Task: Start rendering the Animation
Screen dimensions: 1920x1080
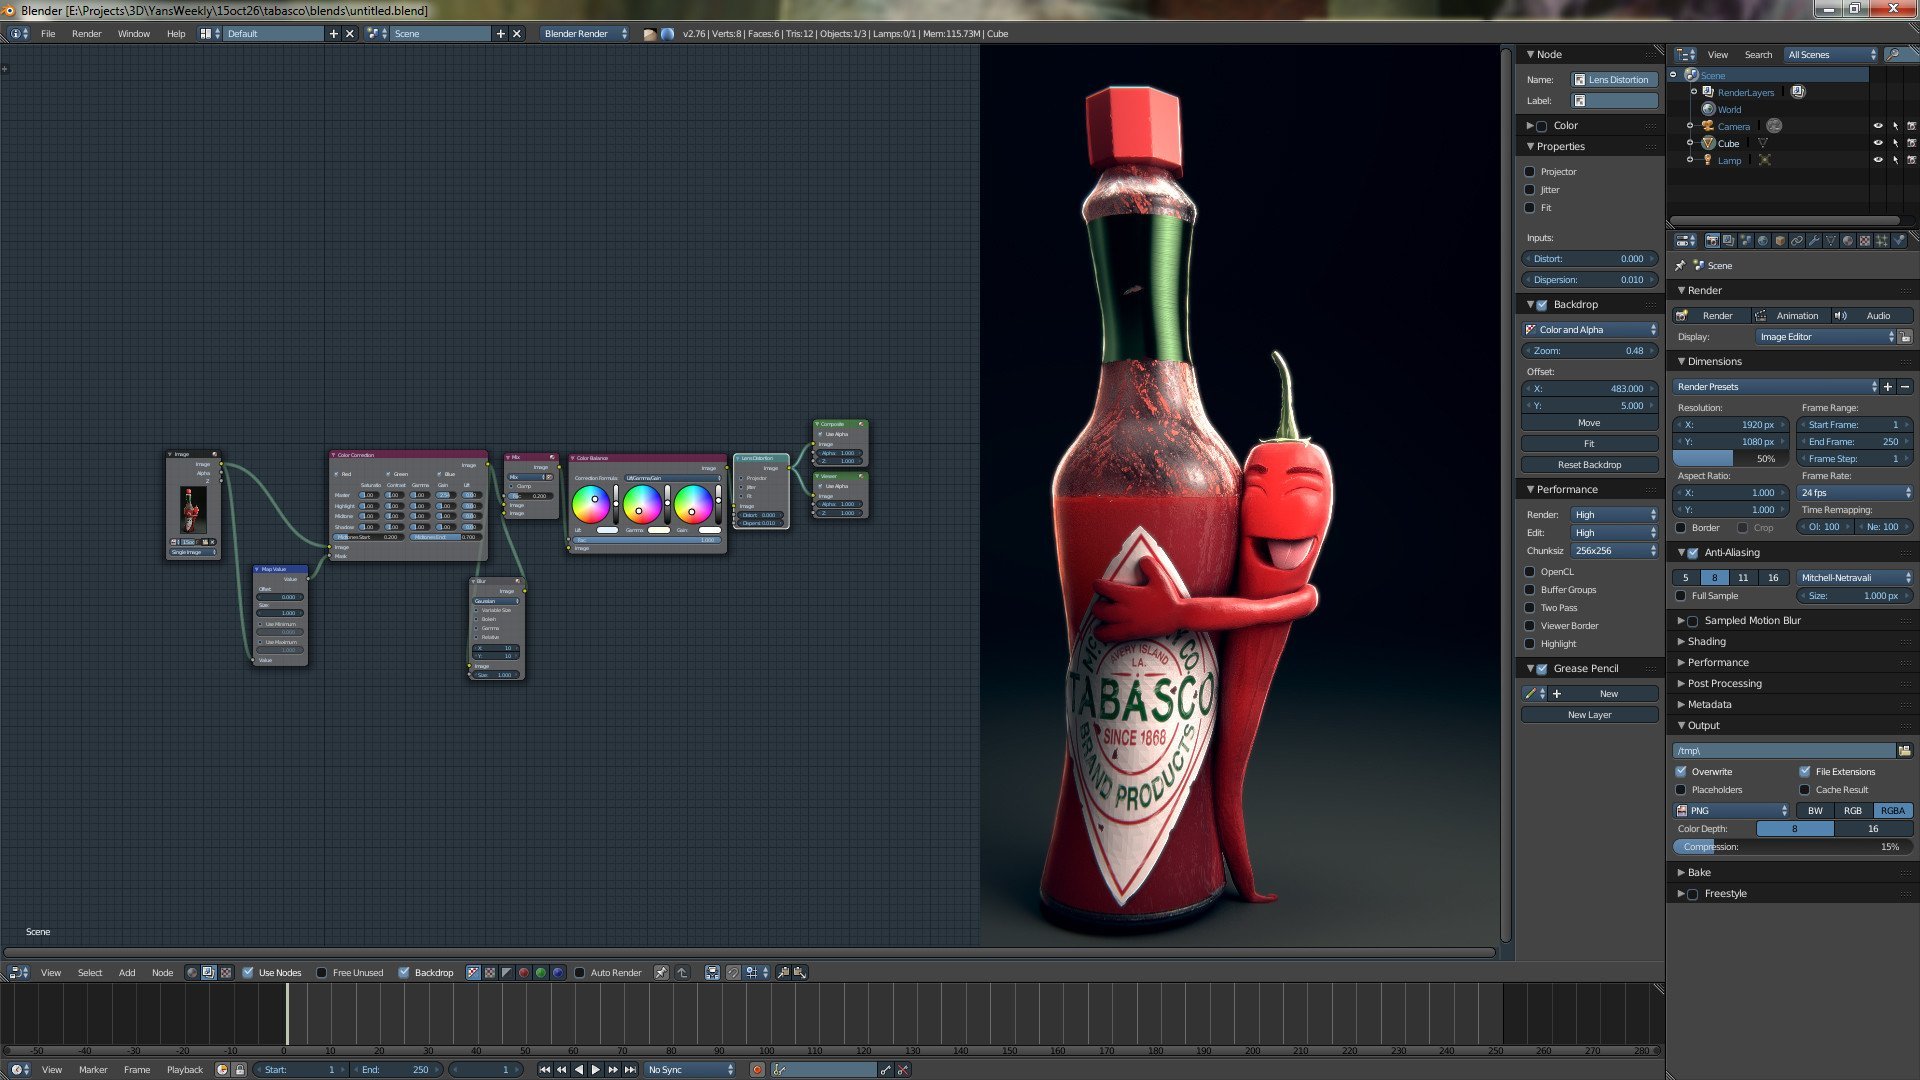Action: [1789, 316]
